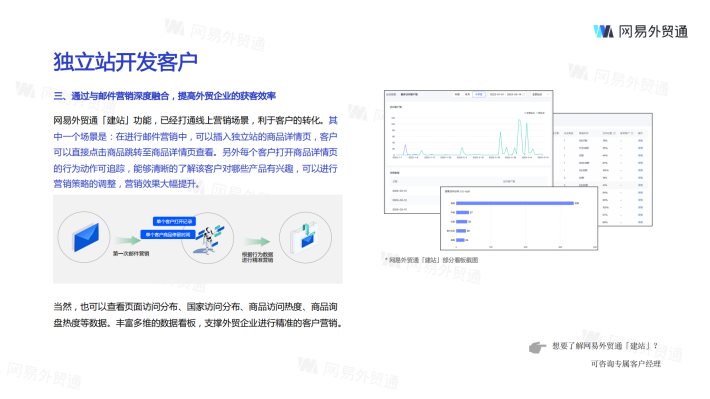Click the blue envelope email icon
The image size is (710, 399).
point(86,237)
